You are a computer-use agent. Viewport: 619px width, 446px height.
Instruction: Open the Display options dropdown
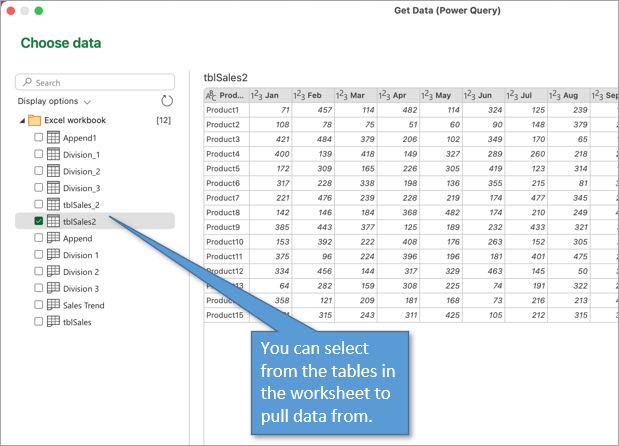point(55,101)
